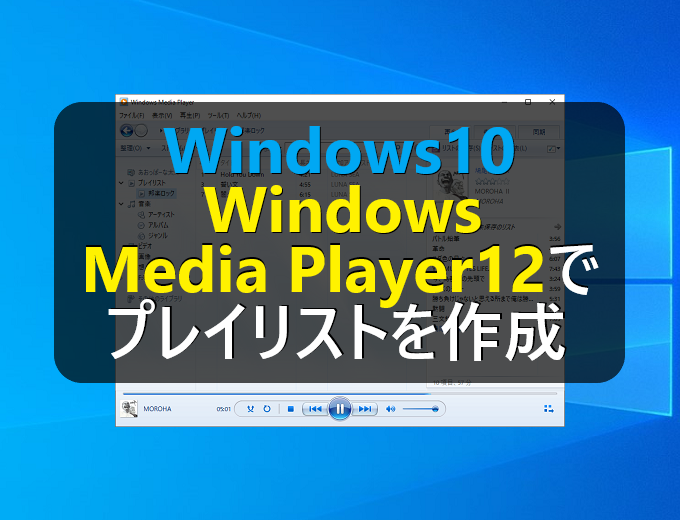Click the playback seek bar

pos(340,394)
